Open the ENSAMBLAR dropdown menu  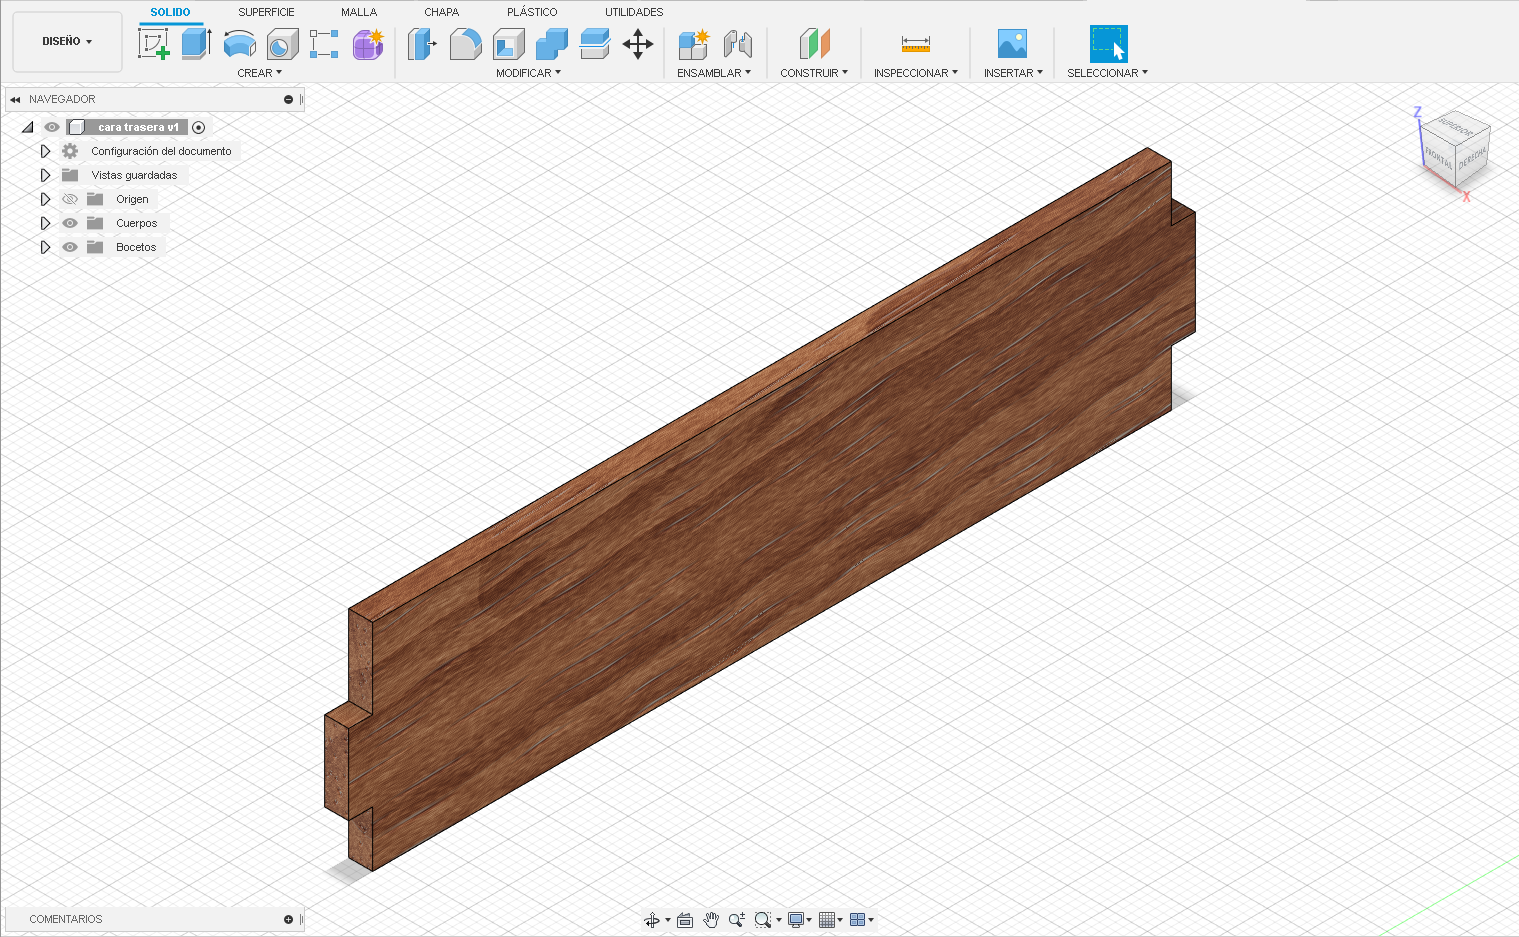coord(714,73)
